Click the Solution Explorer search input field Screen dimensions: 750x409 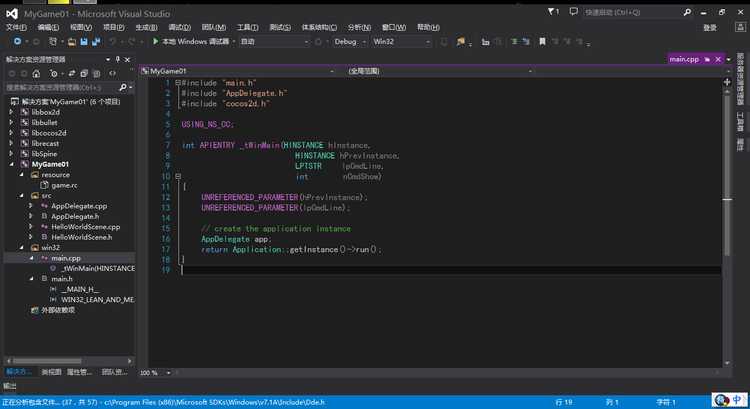pyautogui.click(x=61, y=88)
